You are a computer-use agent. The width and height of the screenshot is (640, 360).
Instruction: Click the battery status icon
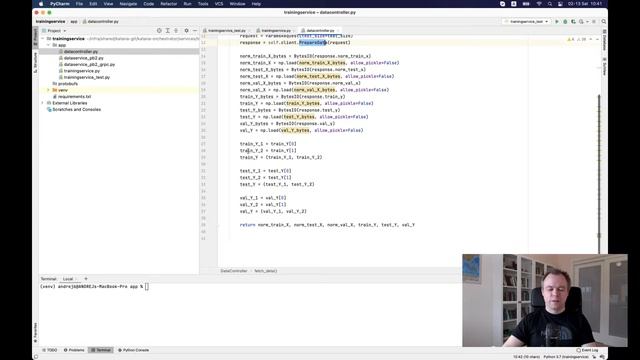click(526, 4)
